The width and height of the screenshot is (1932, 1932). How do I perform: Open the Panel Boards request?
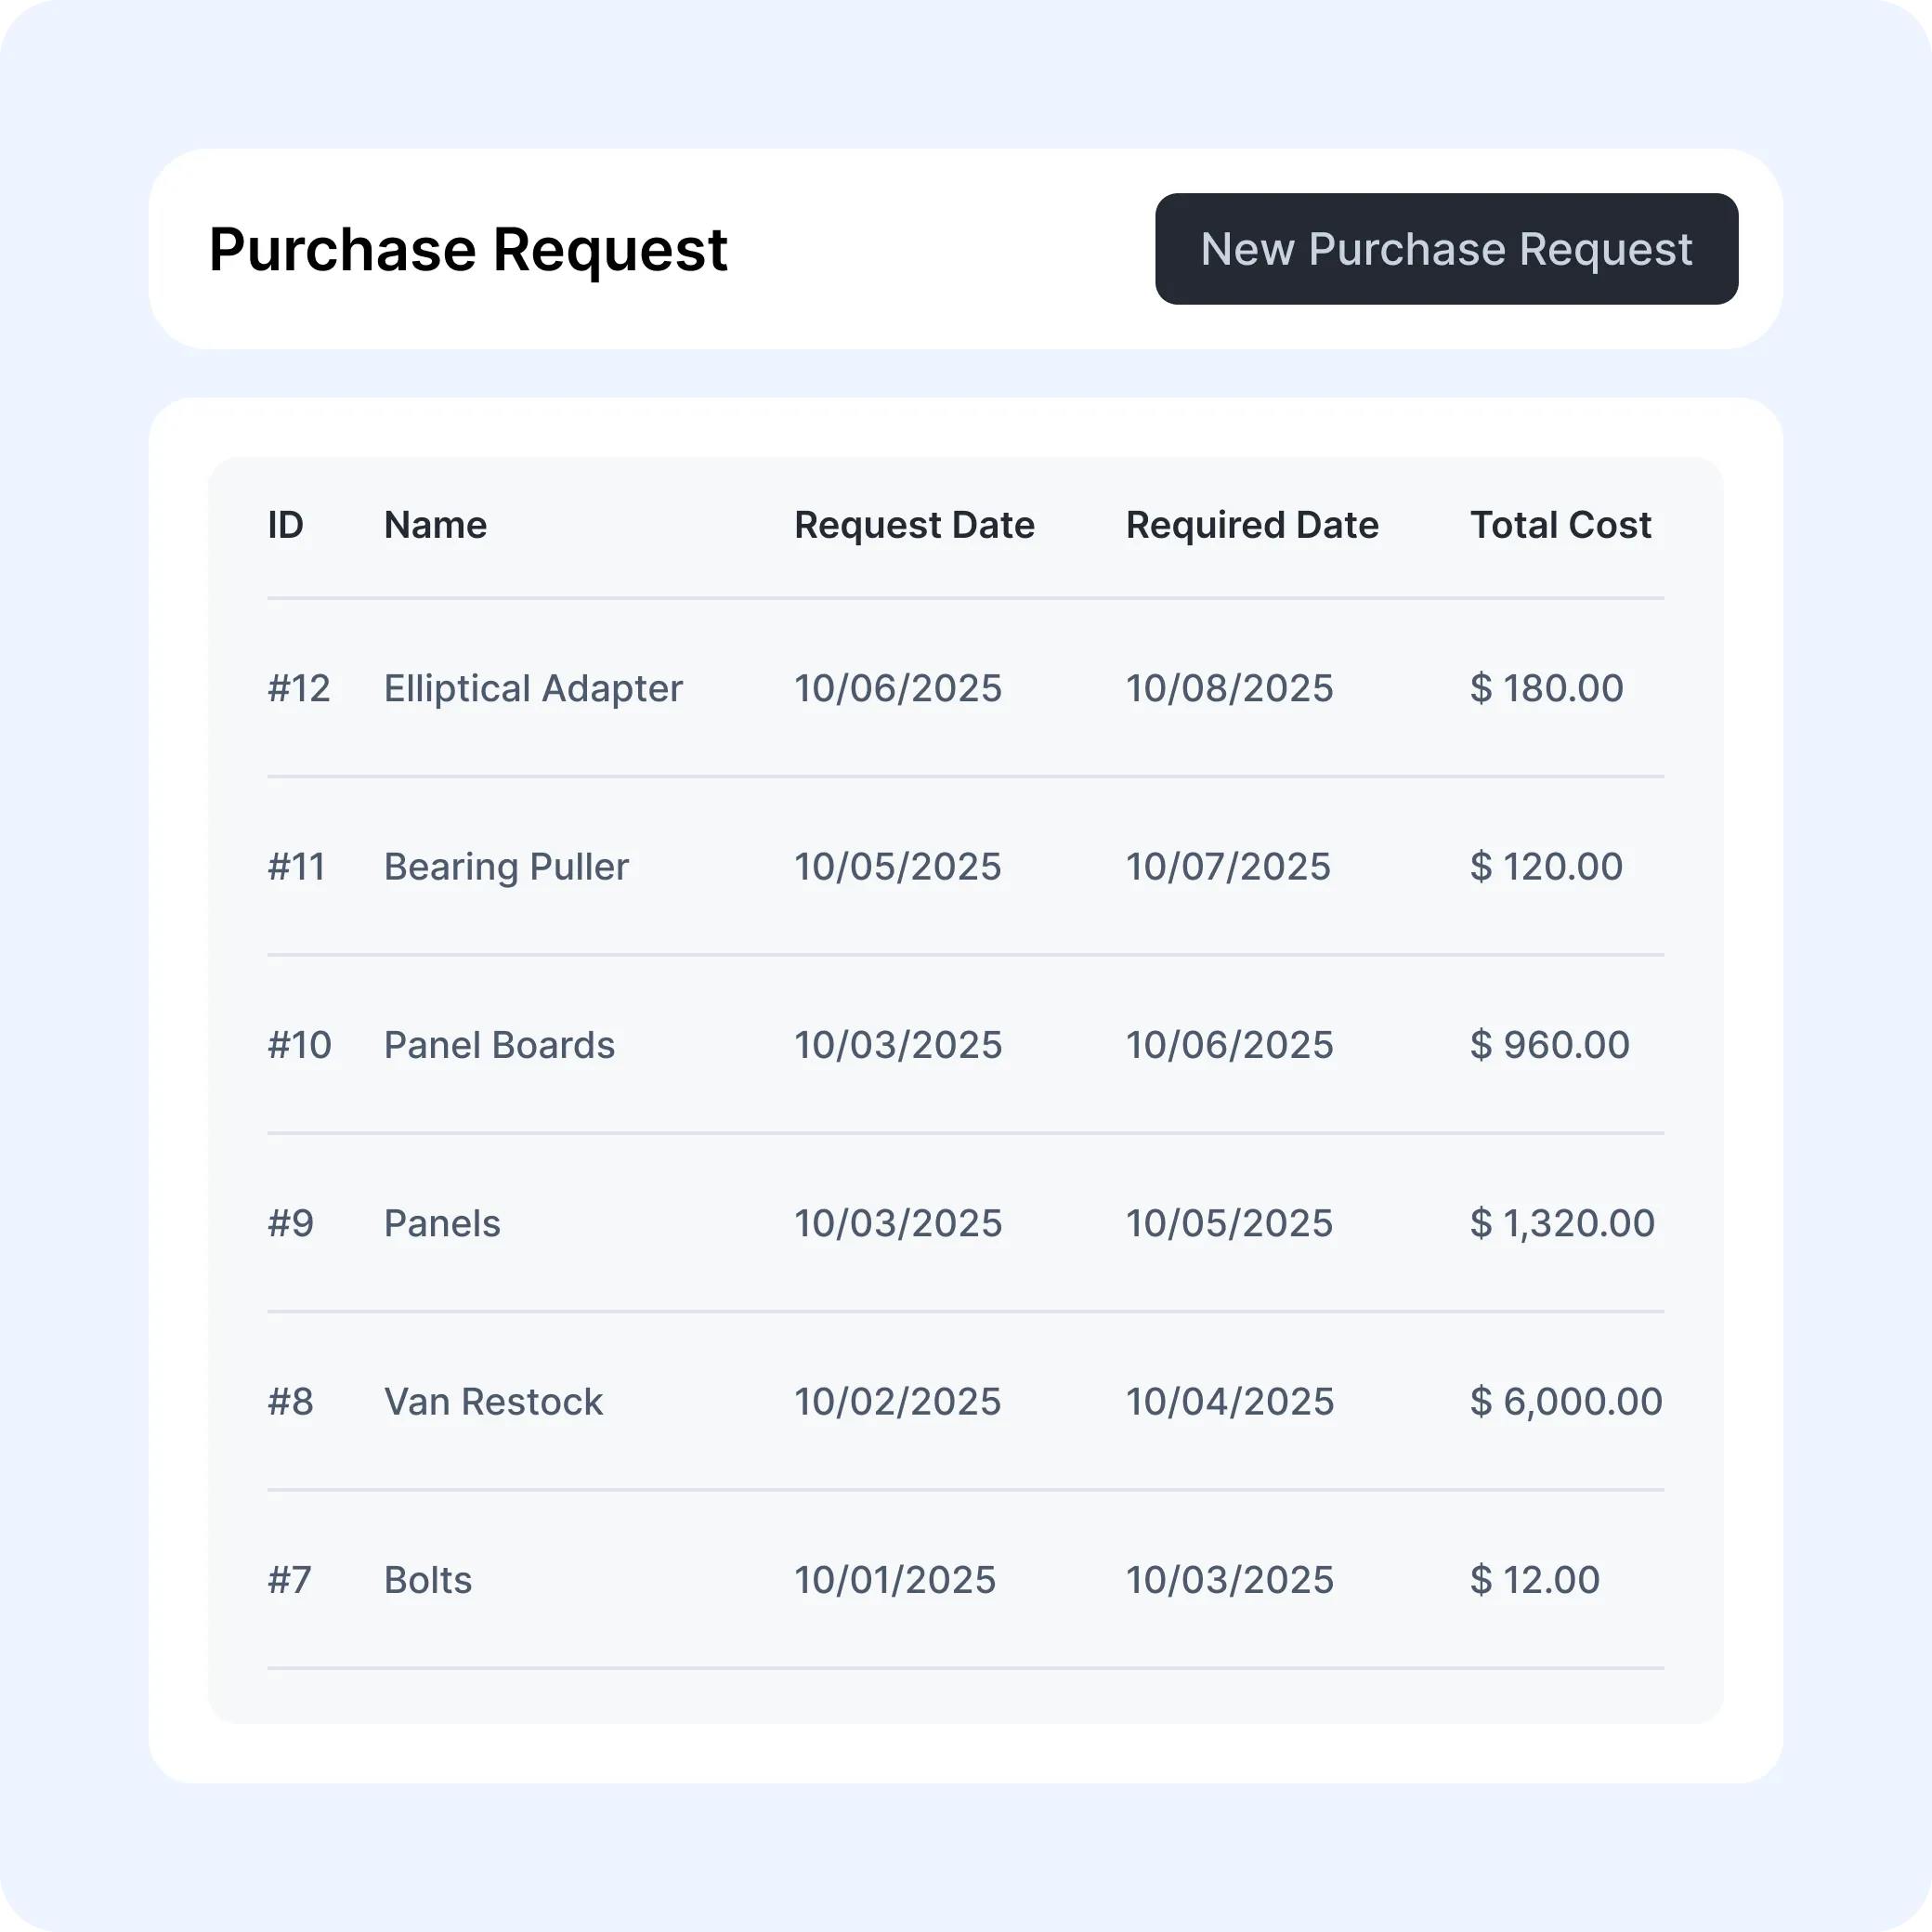tap(499, 1044)
